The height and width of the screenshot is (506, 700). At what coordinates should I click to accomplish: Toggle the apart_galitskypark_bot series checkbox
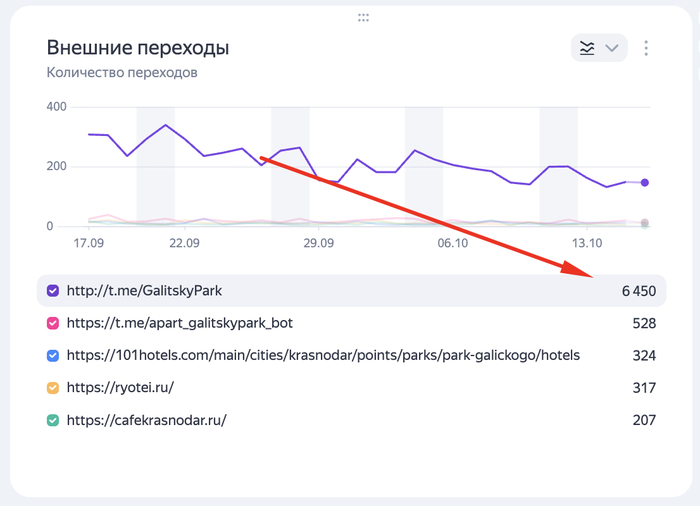click(x=53, y=323)
